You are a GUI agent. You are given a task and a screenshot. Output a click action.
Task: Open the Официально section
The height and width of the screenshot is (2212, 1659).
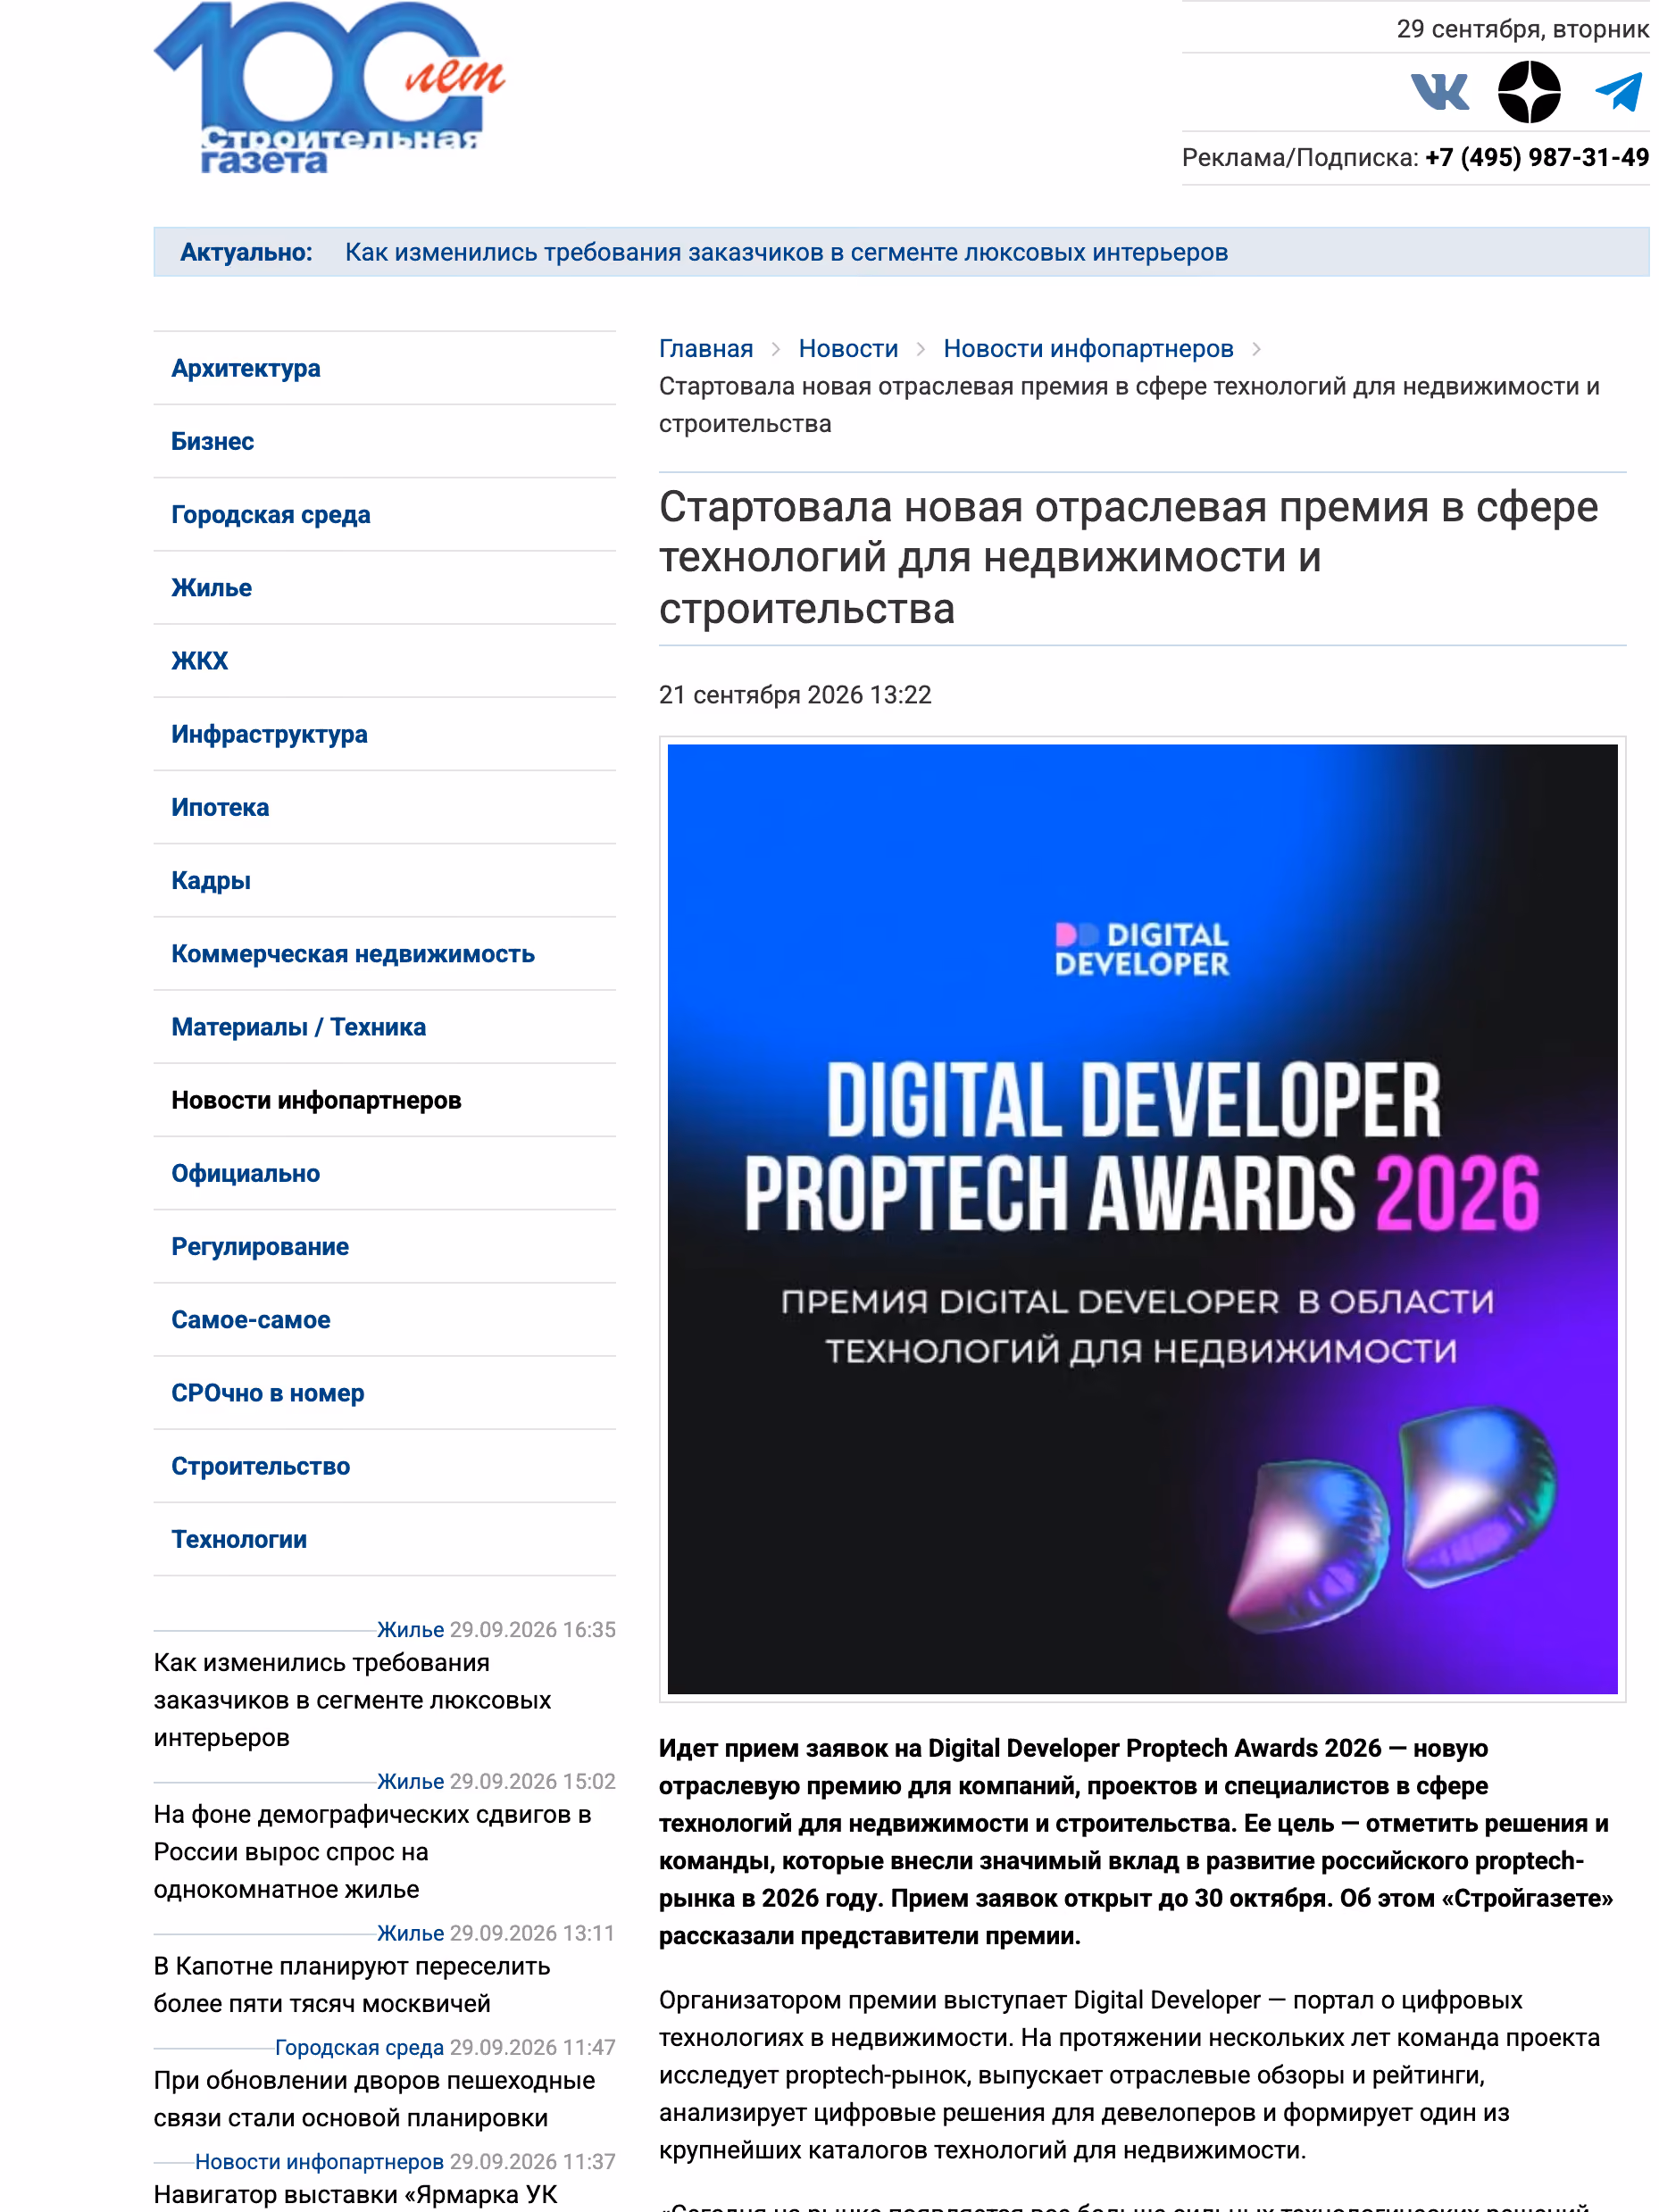tap(245, 1173)
